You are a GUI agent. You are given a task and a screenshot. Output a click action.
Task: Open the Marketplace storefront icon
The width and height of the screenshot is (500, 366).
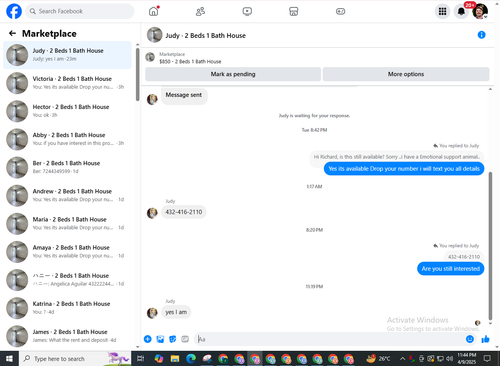(293, 12)
